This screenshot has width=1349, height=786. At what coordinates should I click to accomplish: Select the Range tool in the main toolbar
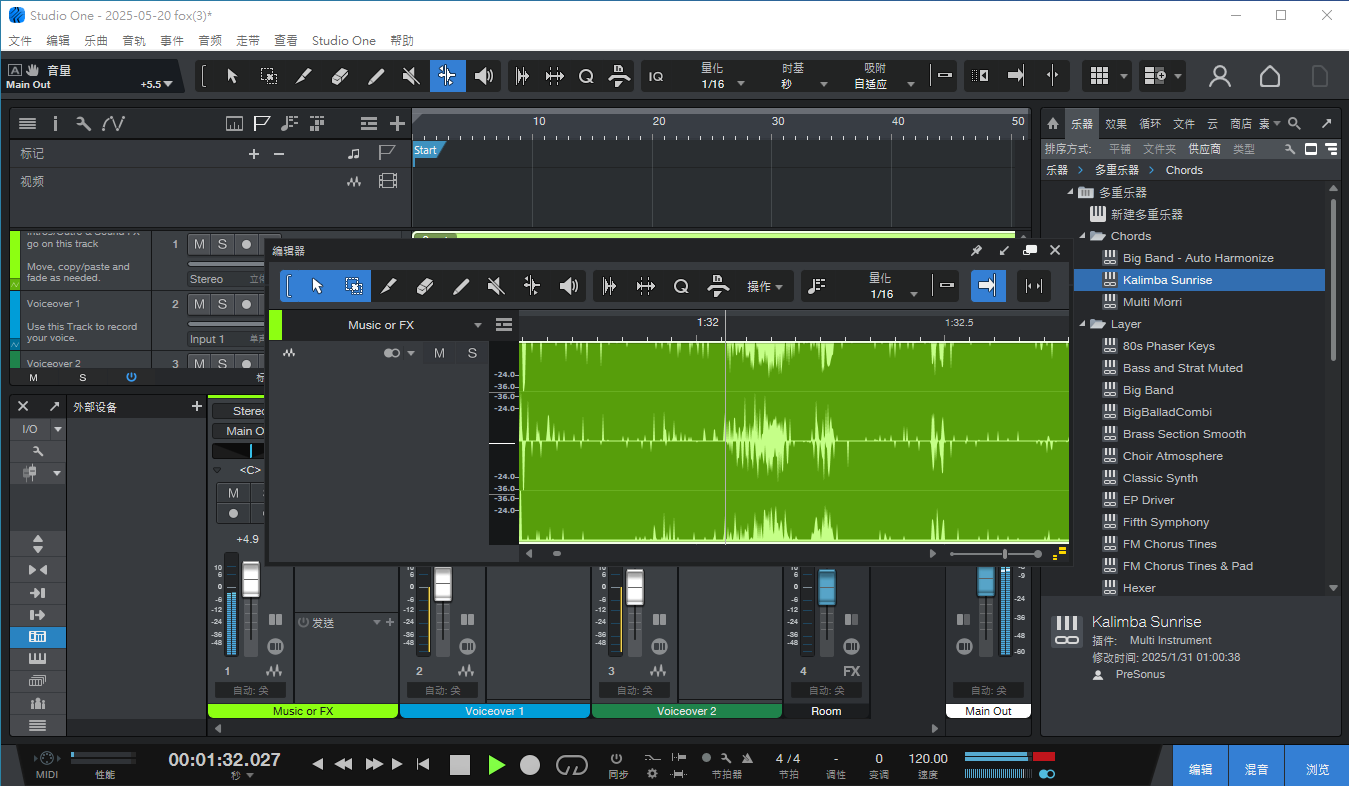(x=268, y=76)
